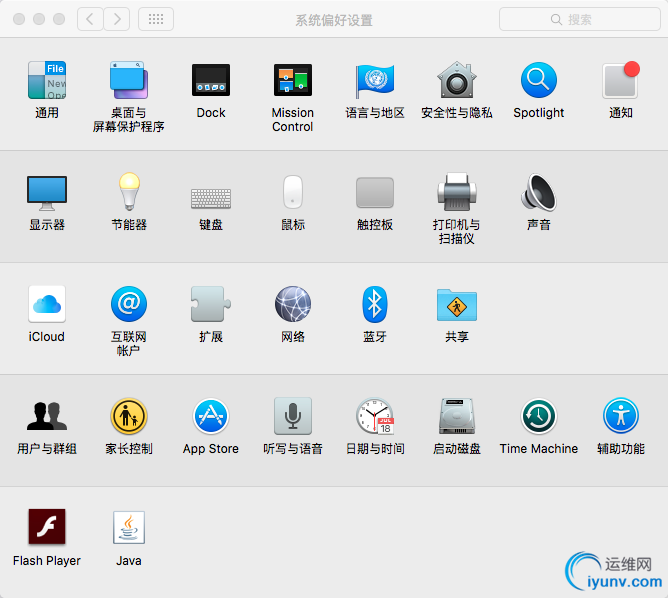
Task: Open the 通用 (General) preferences icon
Action: pos(47,80)
